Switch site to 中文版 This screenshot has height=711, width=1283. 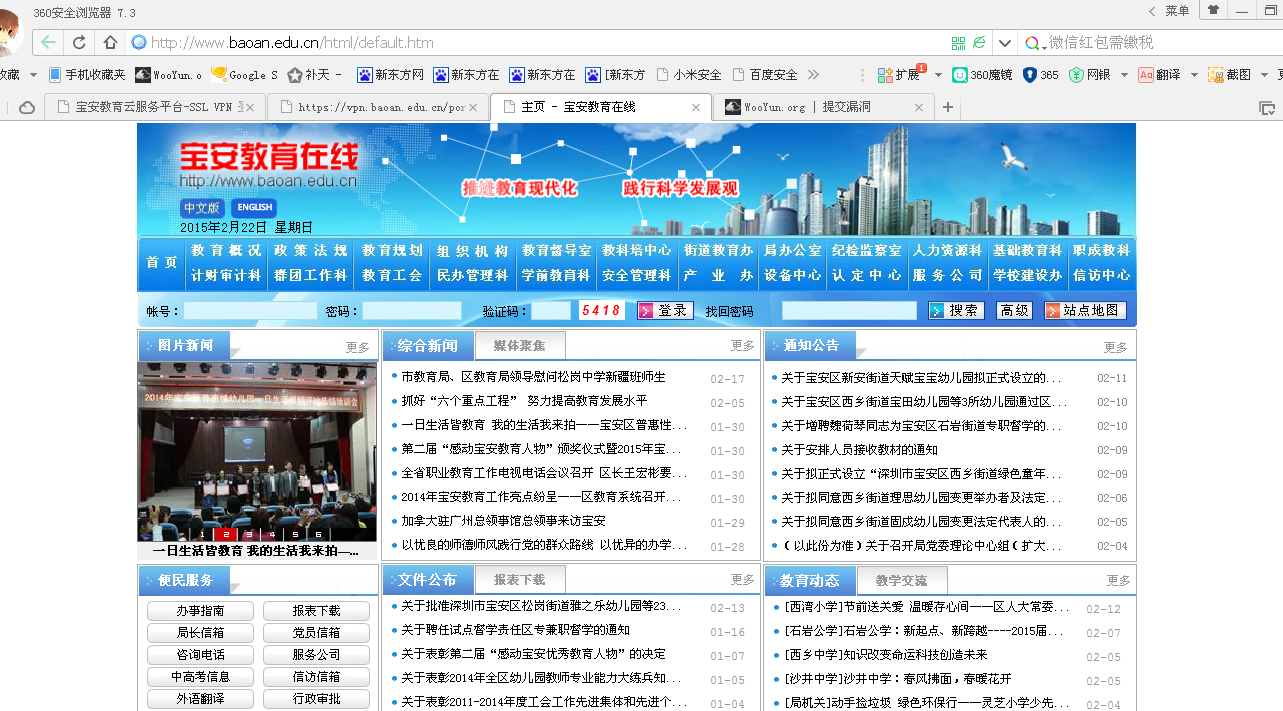click(x=201, y=208)
